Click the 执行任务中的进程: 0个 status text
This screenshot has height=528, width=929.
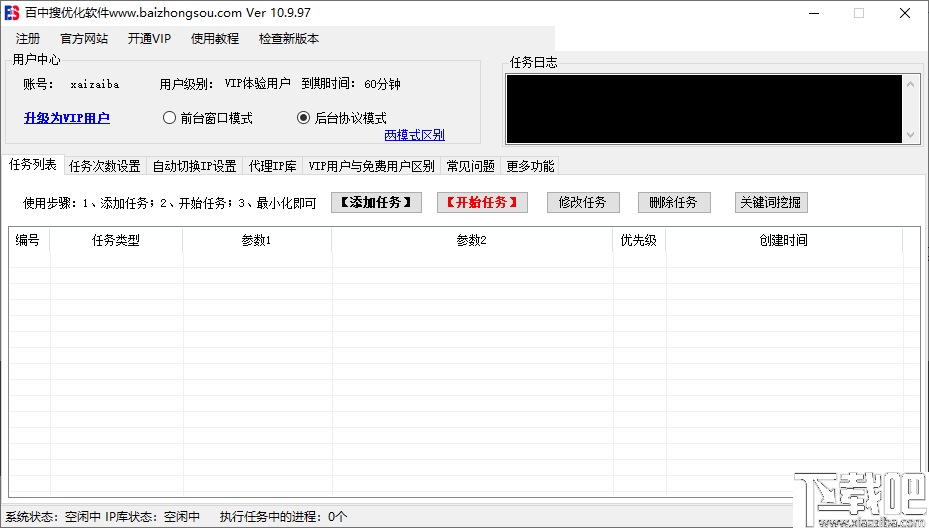283,517
